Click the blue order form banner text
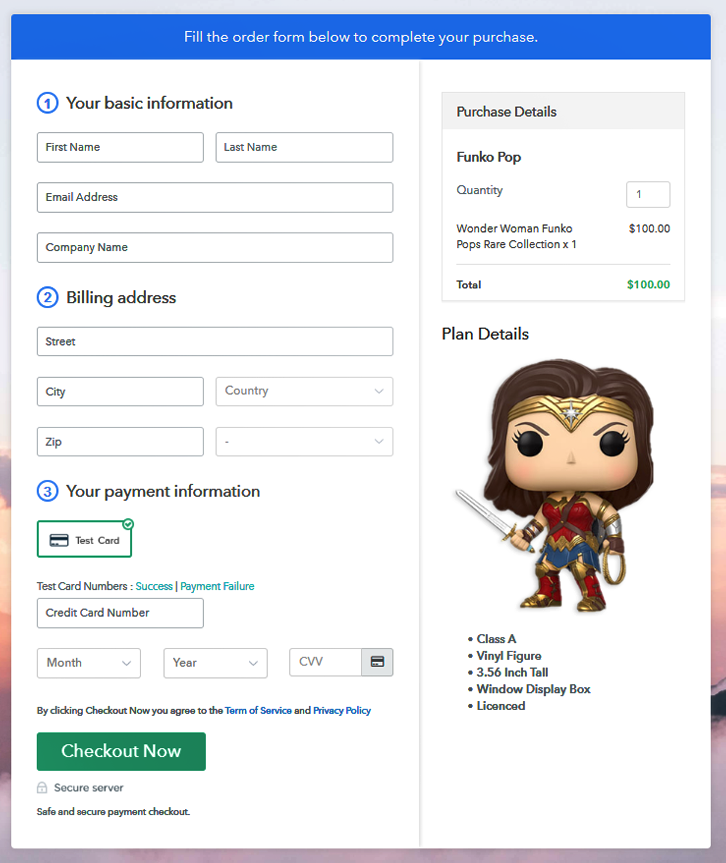The width and height of the screenshot is (726, 863). coord(361,37)
